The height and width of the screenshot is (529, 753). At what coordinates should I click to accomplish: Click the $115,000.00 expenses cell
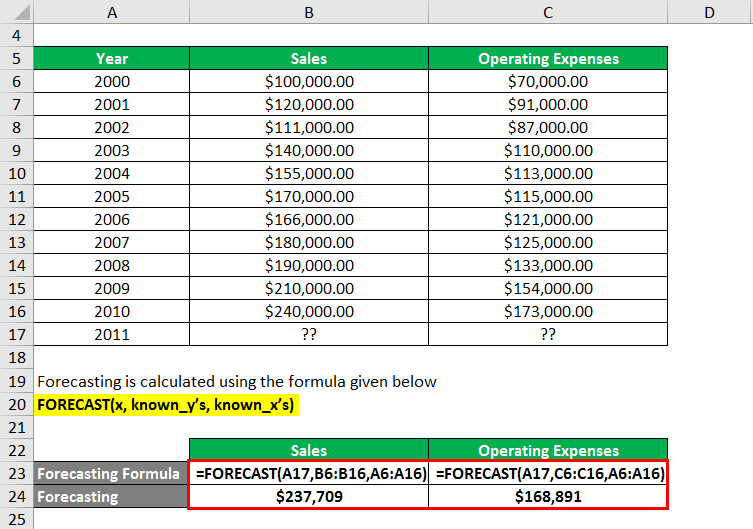click(x=548, y=196)
